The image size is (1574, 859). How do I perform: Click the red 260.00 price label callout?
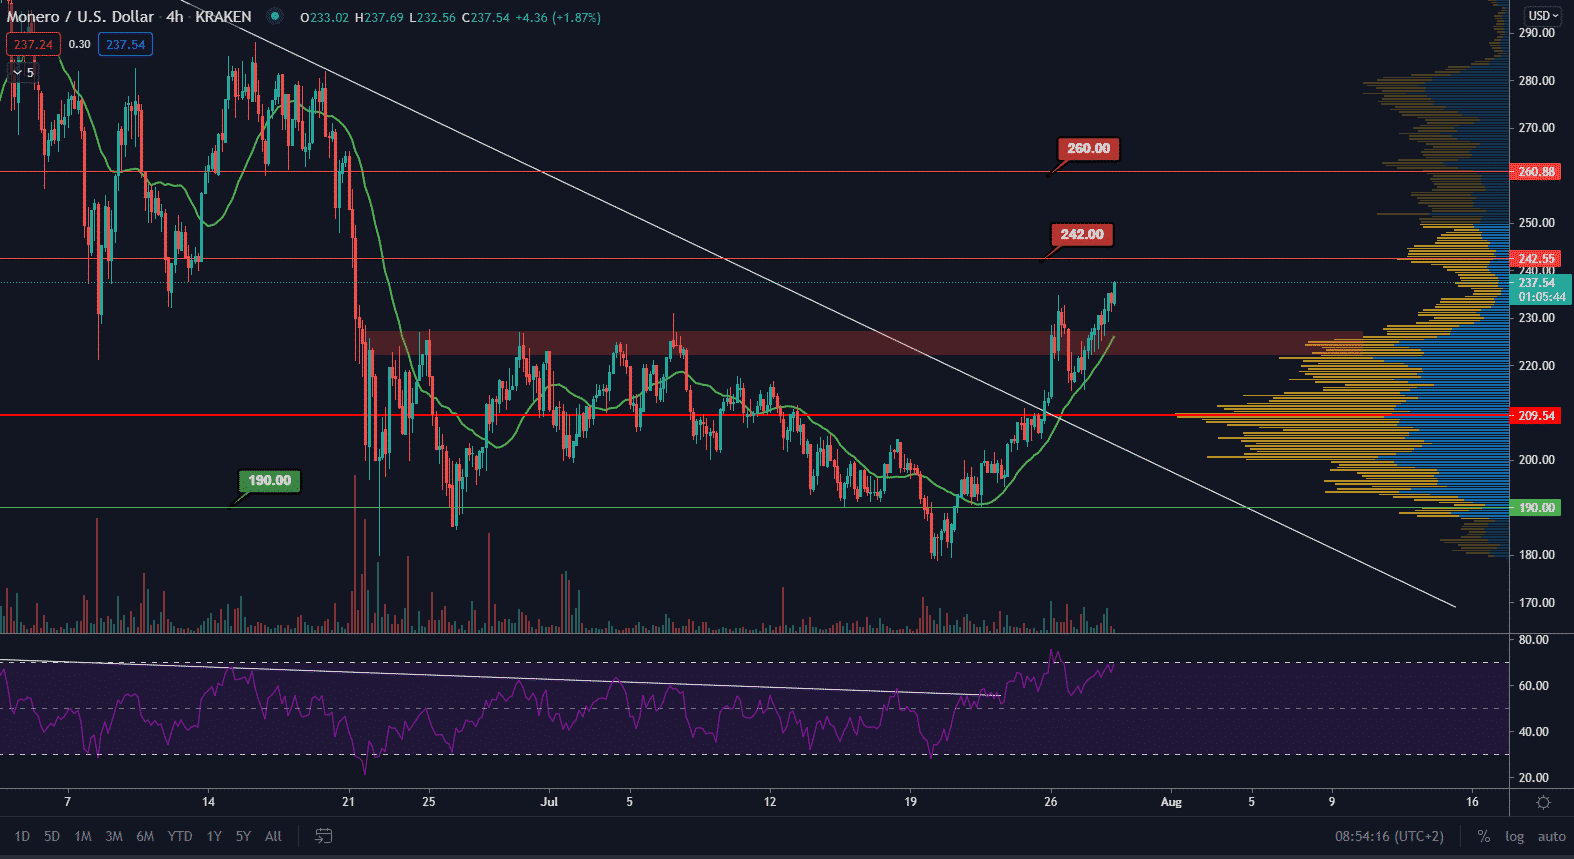(1088, 149)
